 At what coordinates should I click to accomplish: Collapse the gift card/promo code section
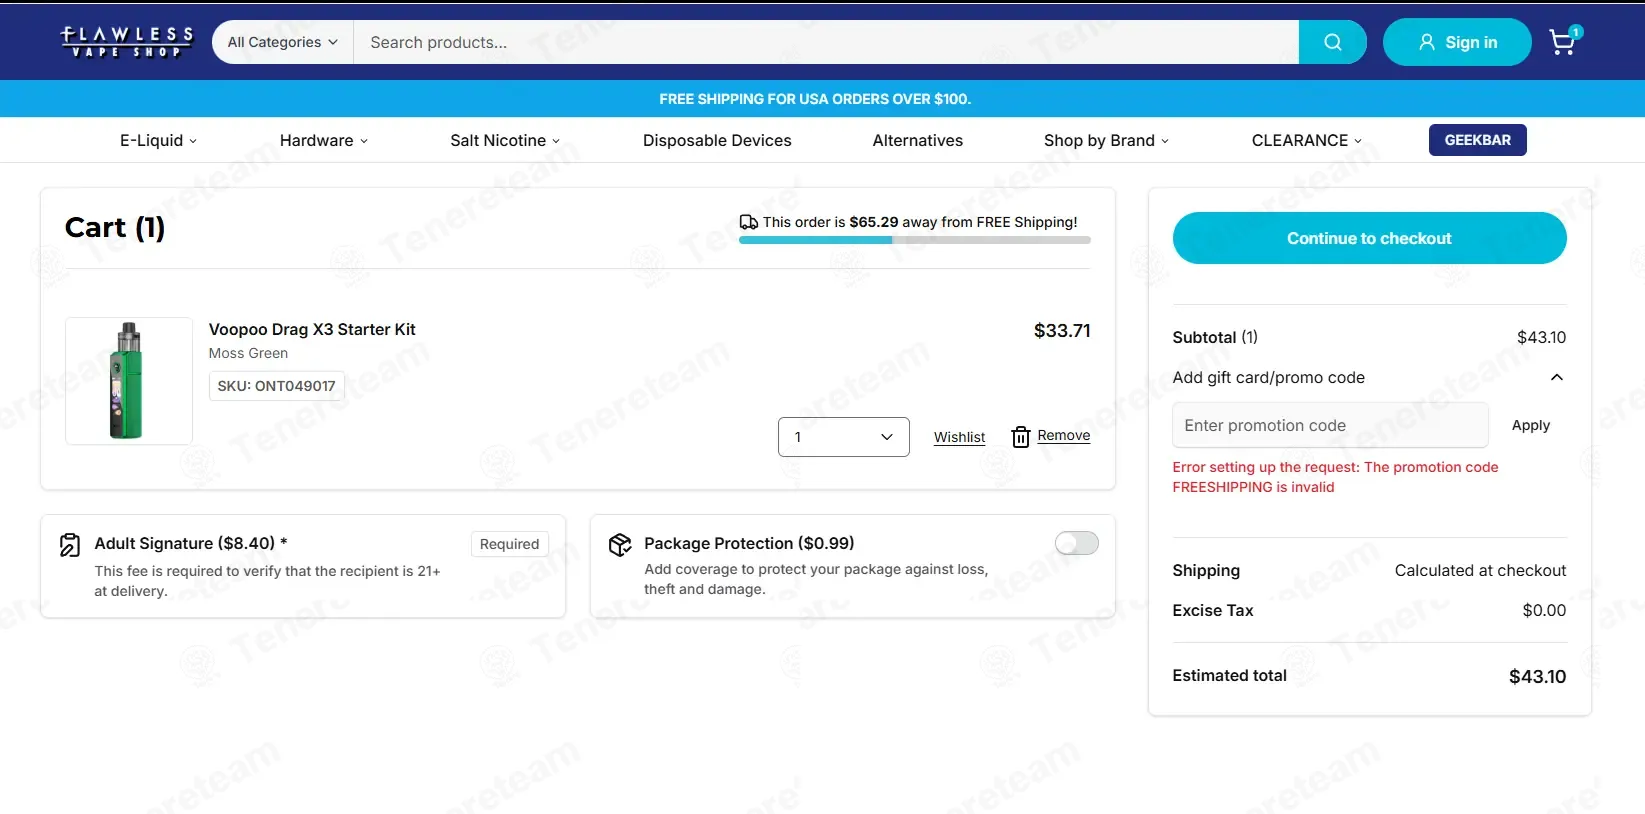[1556, 377]
